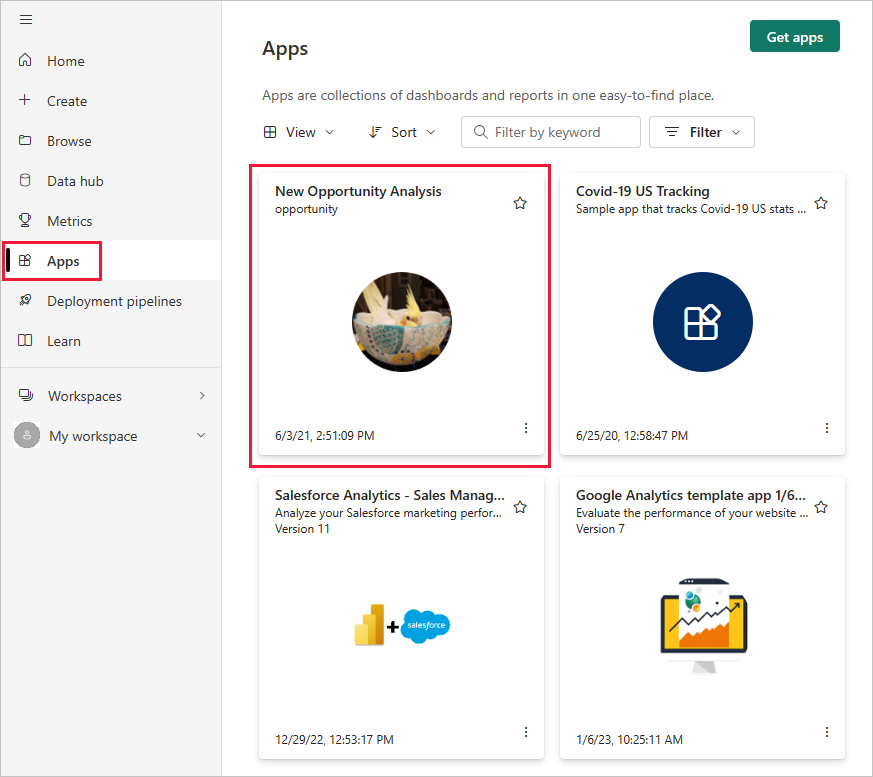Click 'Evaluate the performance of your website' text
The width and height of the screenshot is (873, 777).
[691, 513]
